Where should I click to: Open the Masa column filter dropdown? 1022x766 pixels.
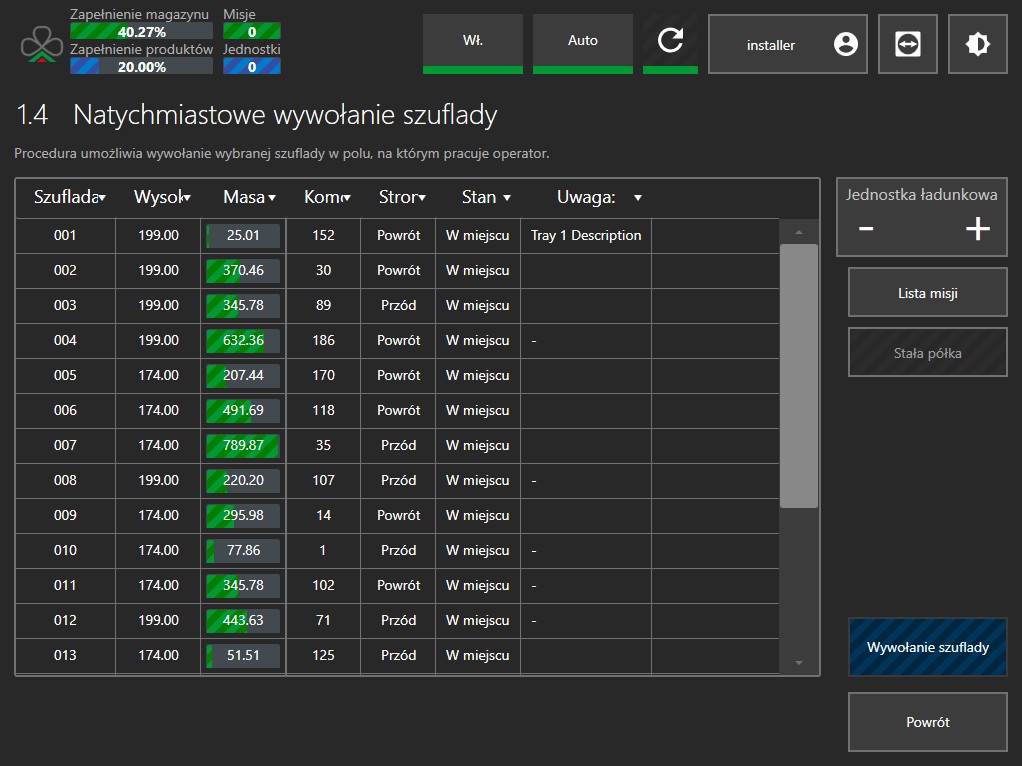[x=272, y=198]
